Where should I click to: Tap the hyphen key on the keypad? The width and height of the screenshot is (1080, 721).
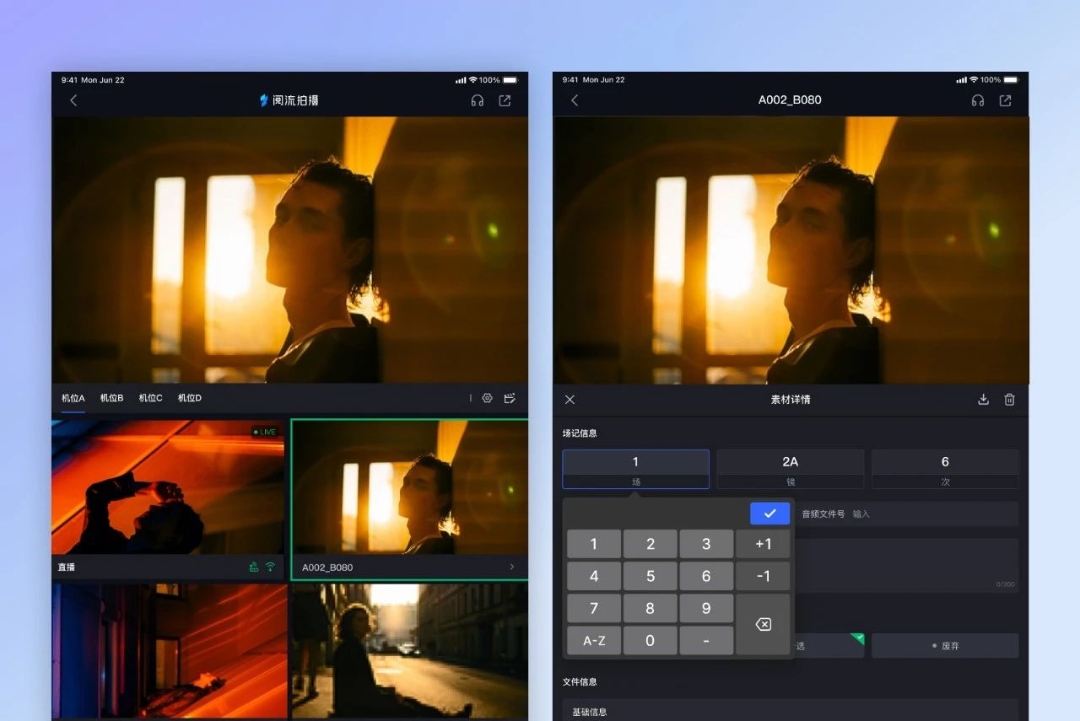coord(706,640)
